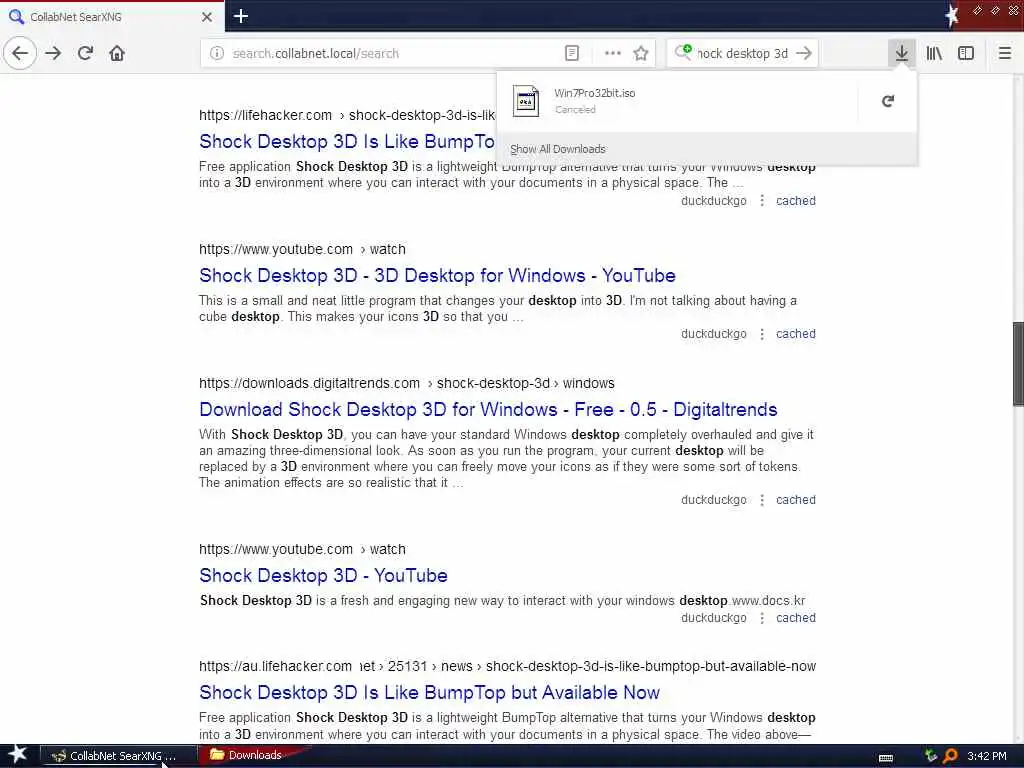This screenshot has height=768, width=1024.
Task: Close the CollabNet SearXNG tab
Action: 207,17
